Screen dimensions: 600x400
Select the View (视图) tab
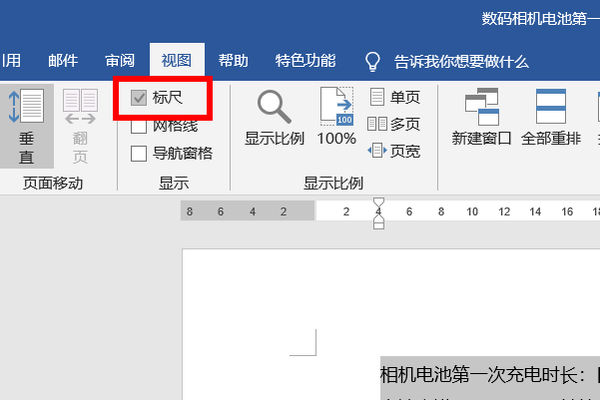(x=177, y=60)
